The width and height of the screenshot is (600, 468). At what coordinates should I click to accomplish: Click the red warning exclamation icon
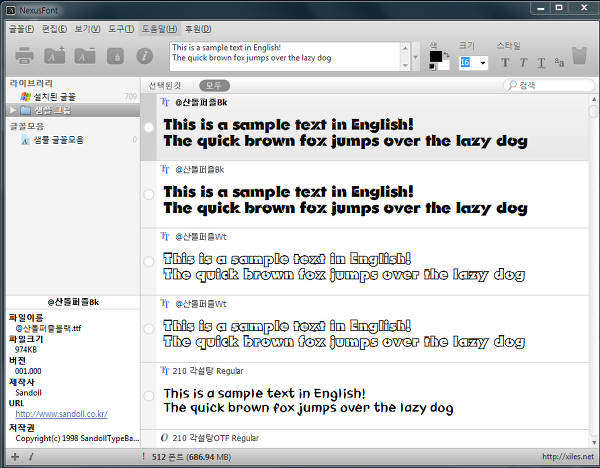pyautogui.click(x=143, y=456)
